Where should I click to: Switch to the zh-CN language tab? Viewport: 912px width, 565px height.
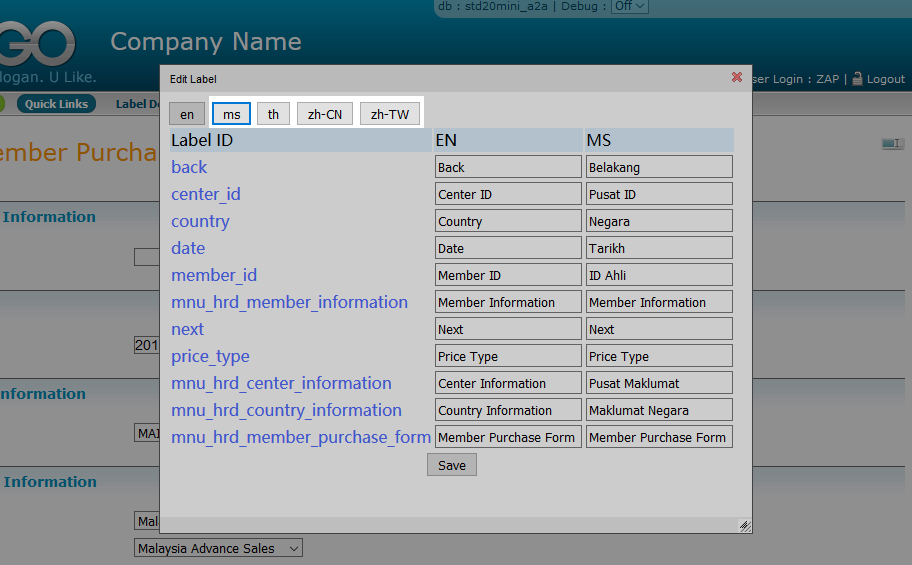[324, 114]
